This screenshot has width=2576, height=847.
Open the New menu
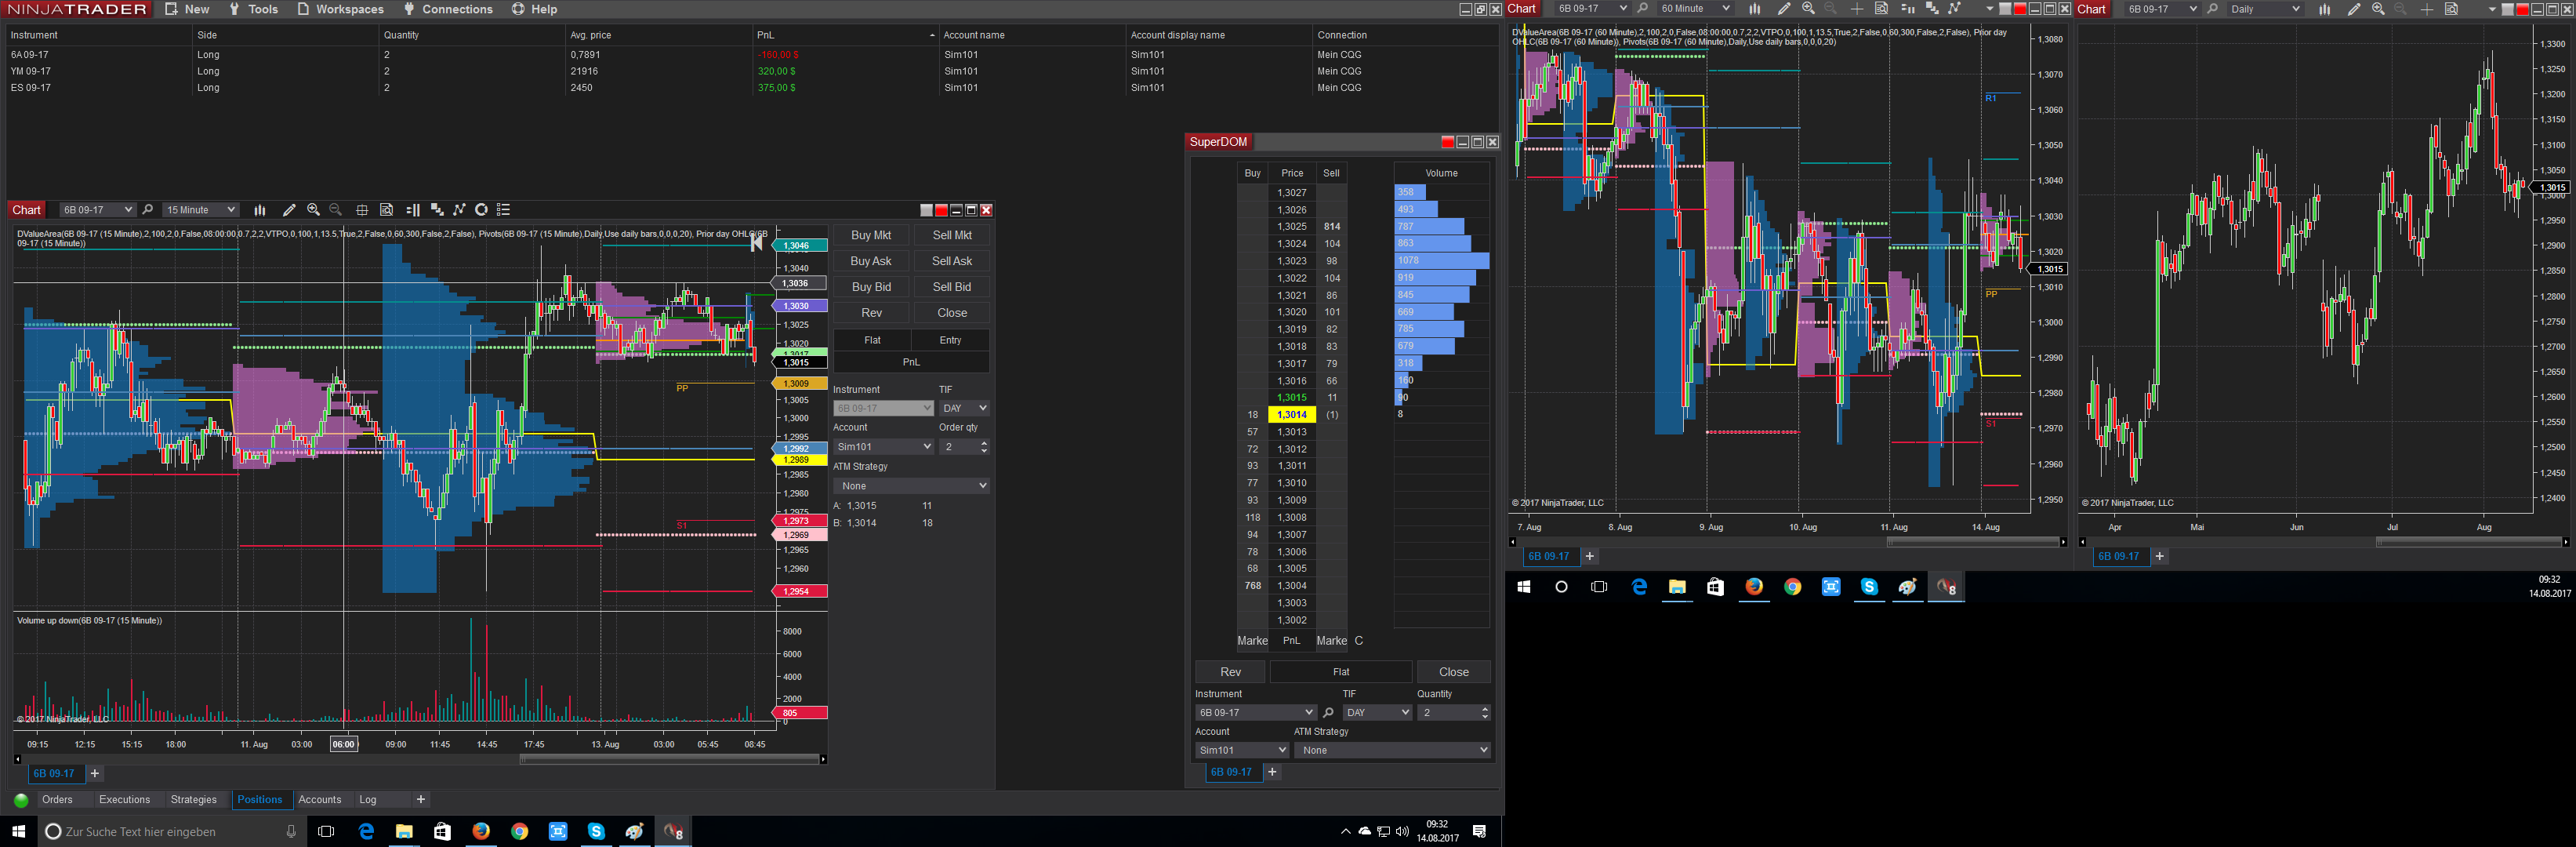click(187, 9)
